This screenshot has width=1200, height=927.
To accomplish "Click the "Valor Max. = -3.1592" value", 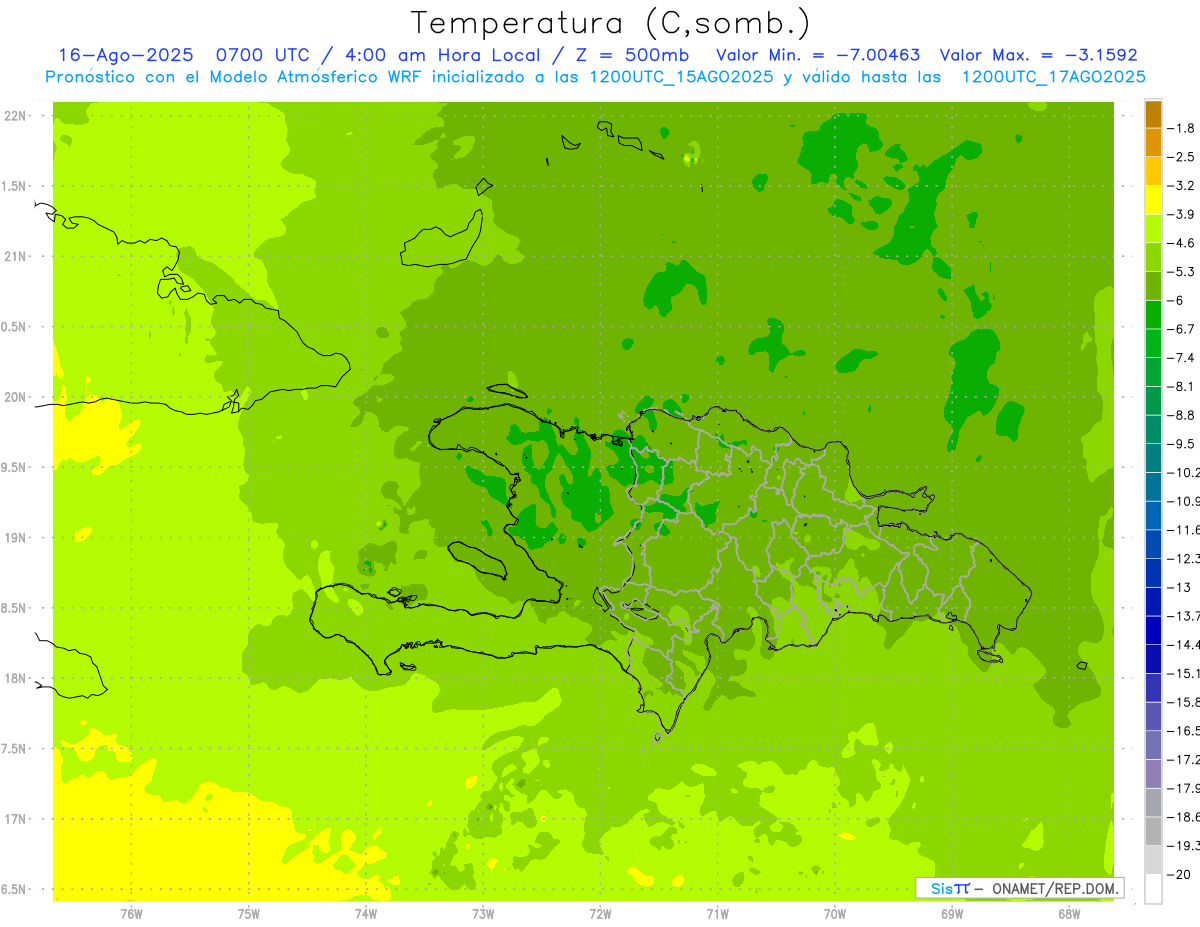I will point(1038,55).
